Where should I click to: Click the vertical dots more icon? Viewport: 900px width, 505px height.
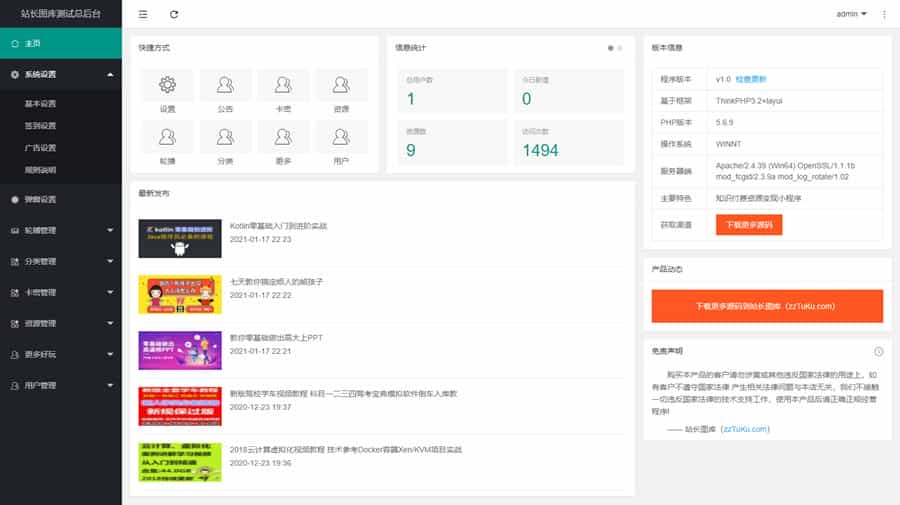[x=884, y=14]
